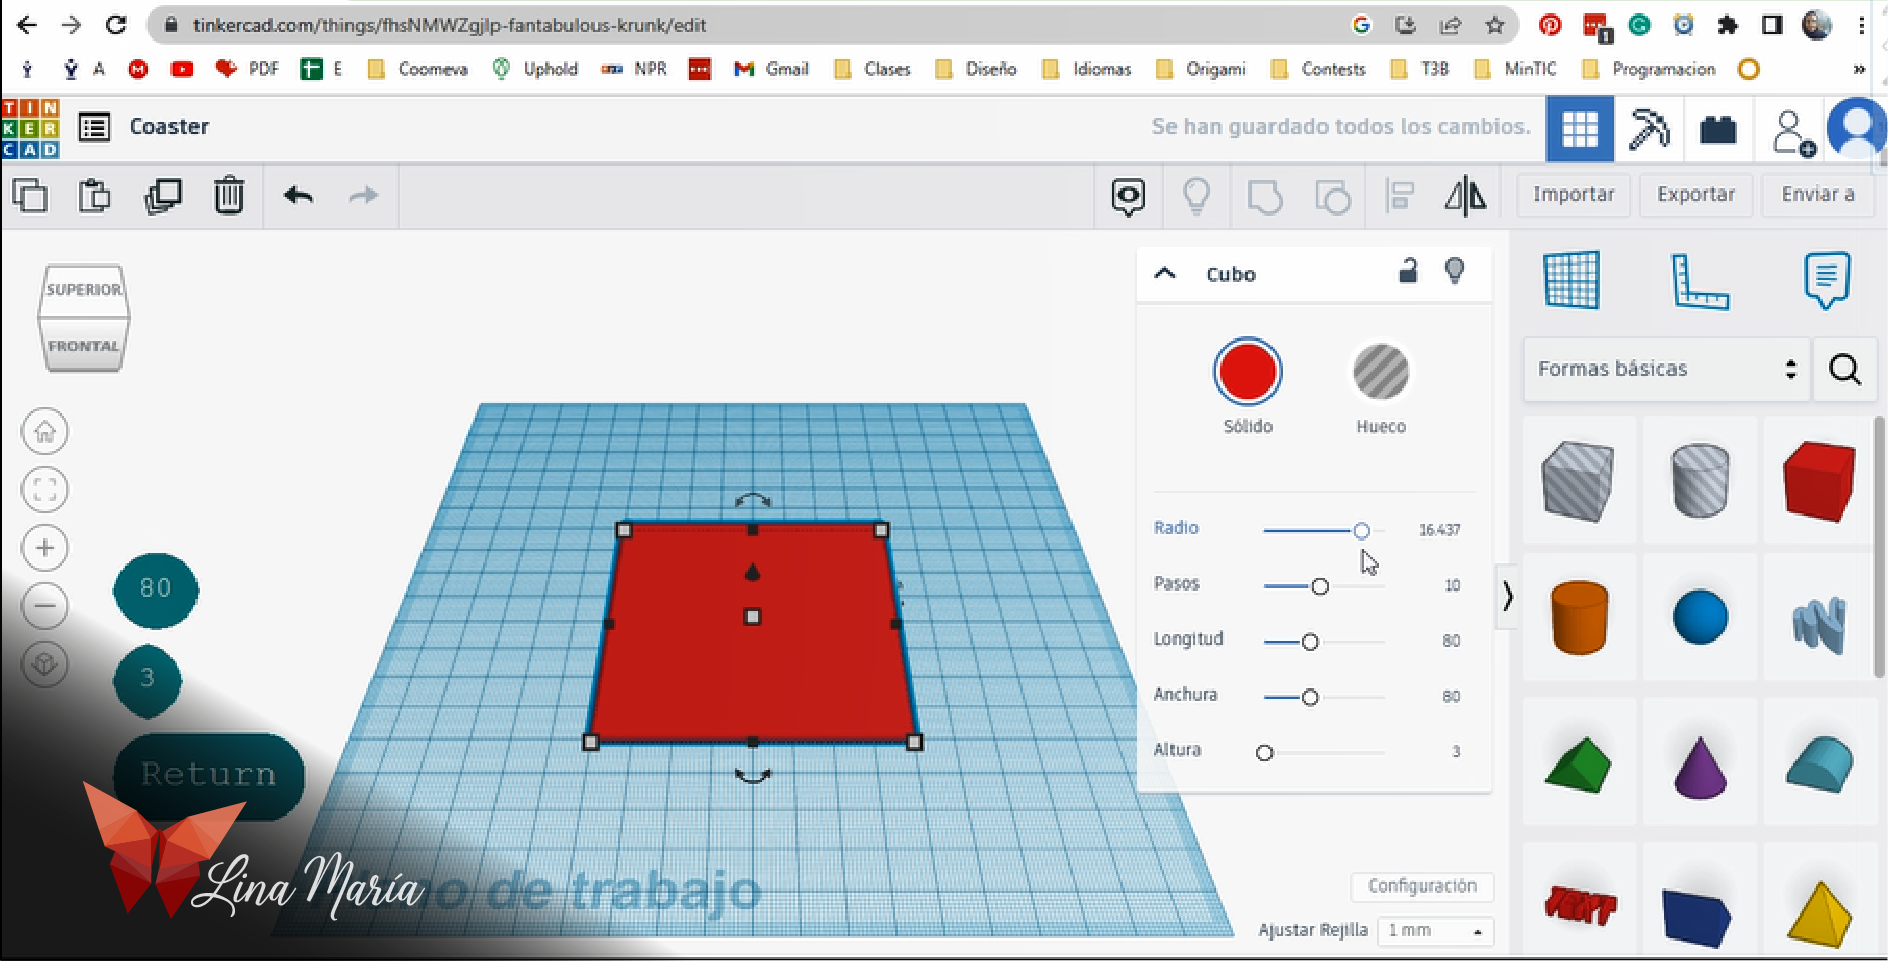Go to home view
The width and height of the screenshot is (1888, 961).
point(45,432)
